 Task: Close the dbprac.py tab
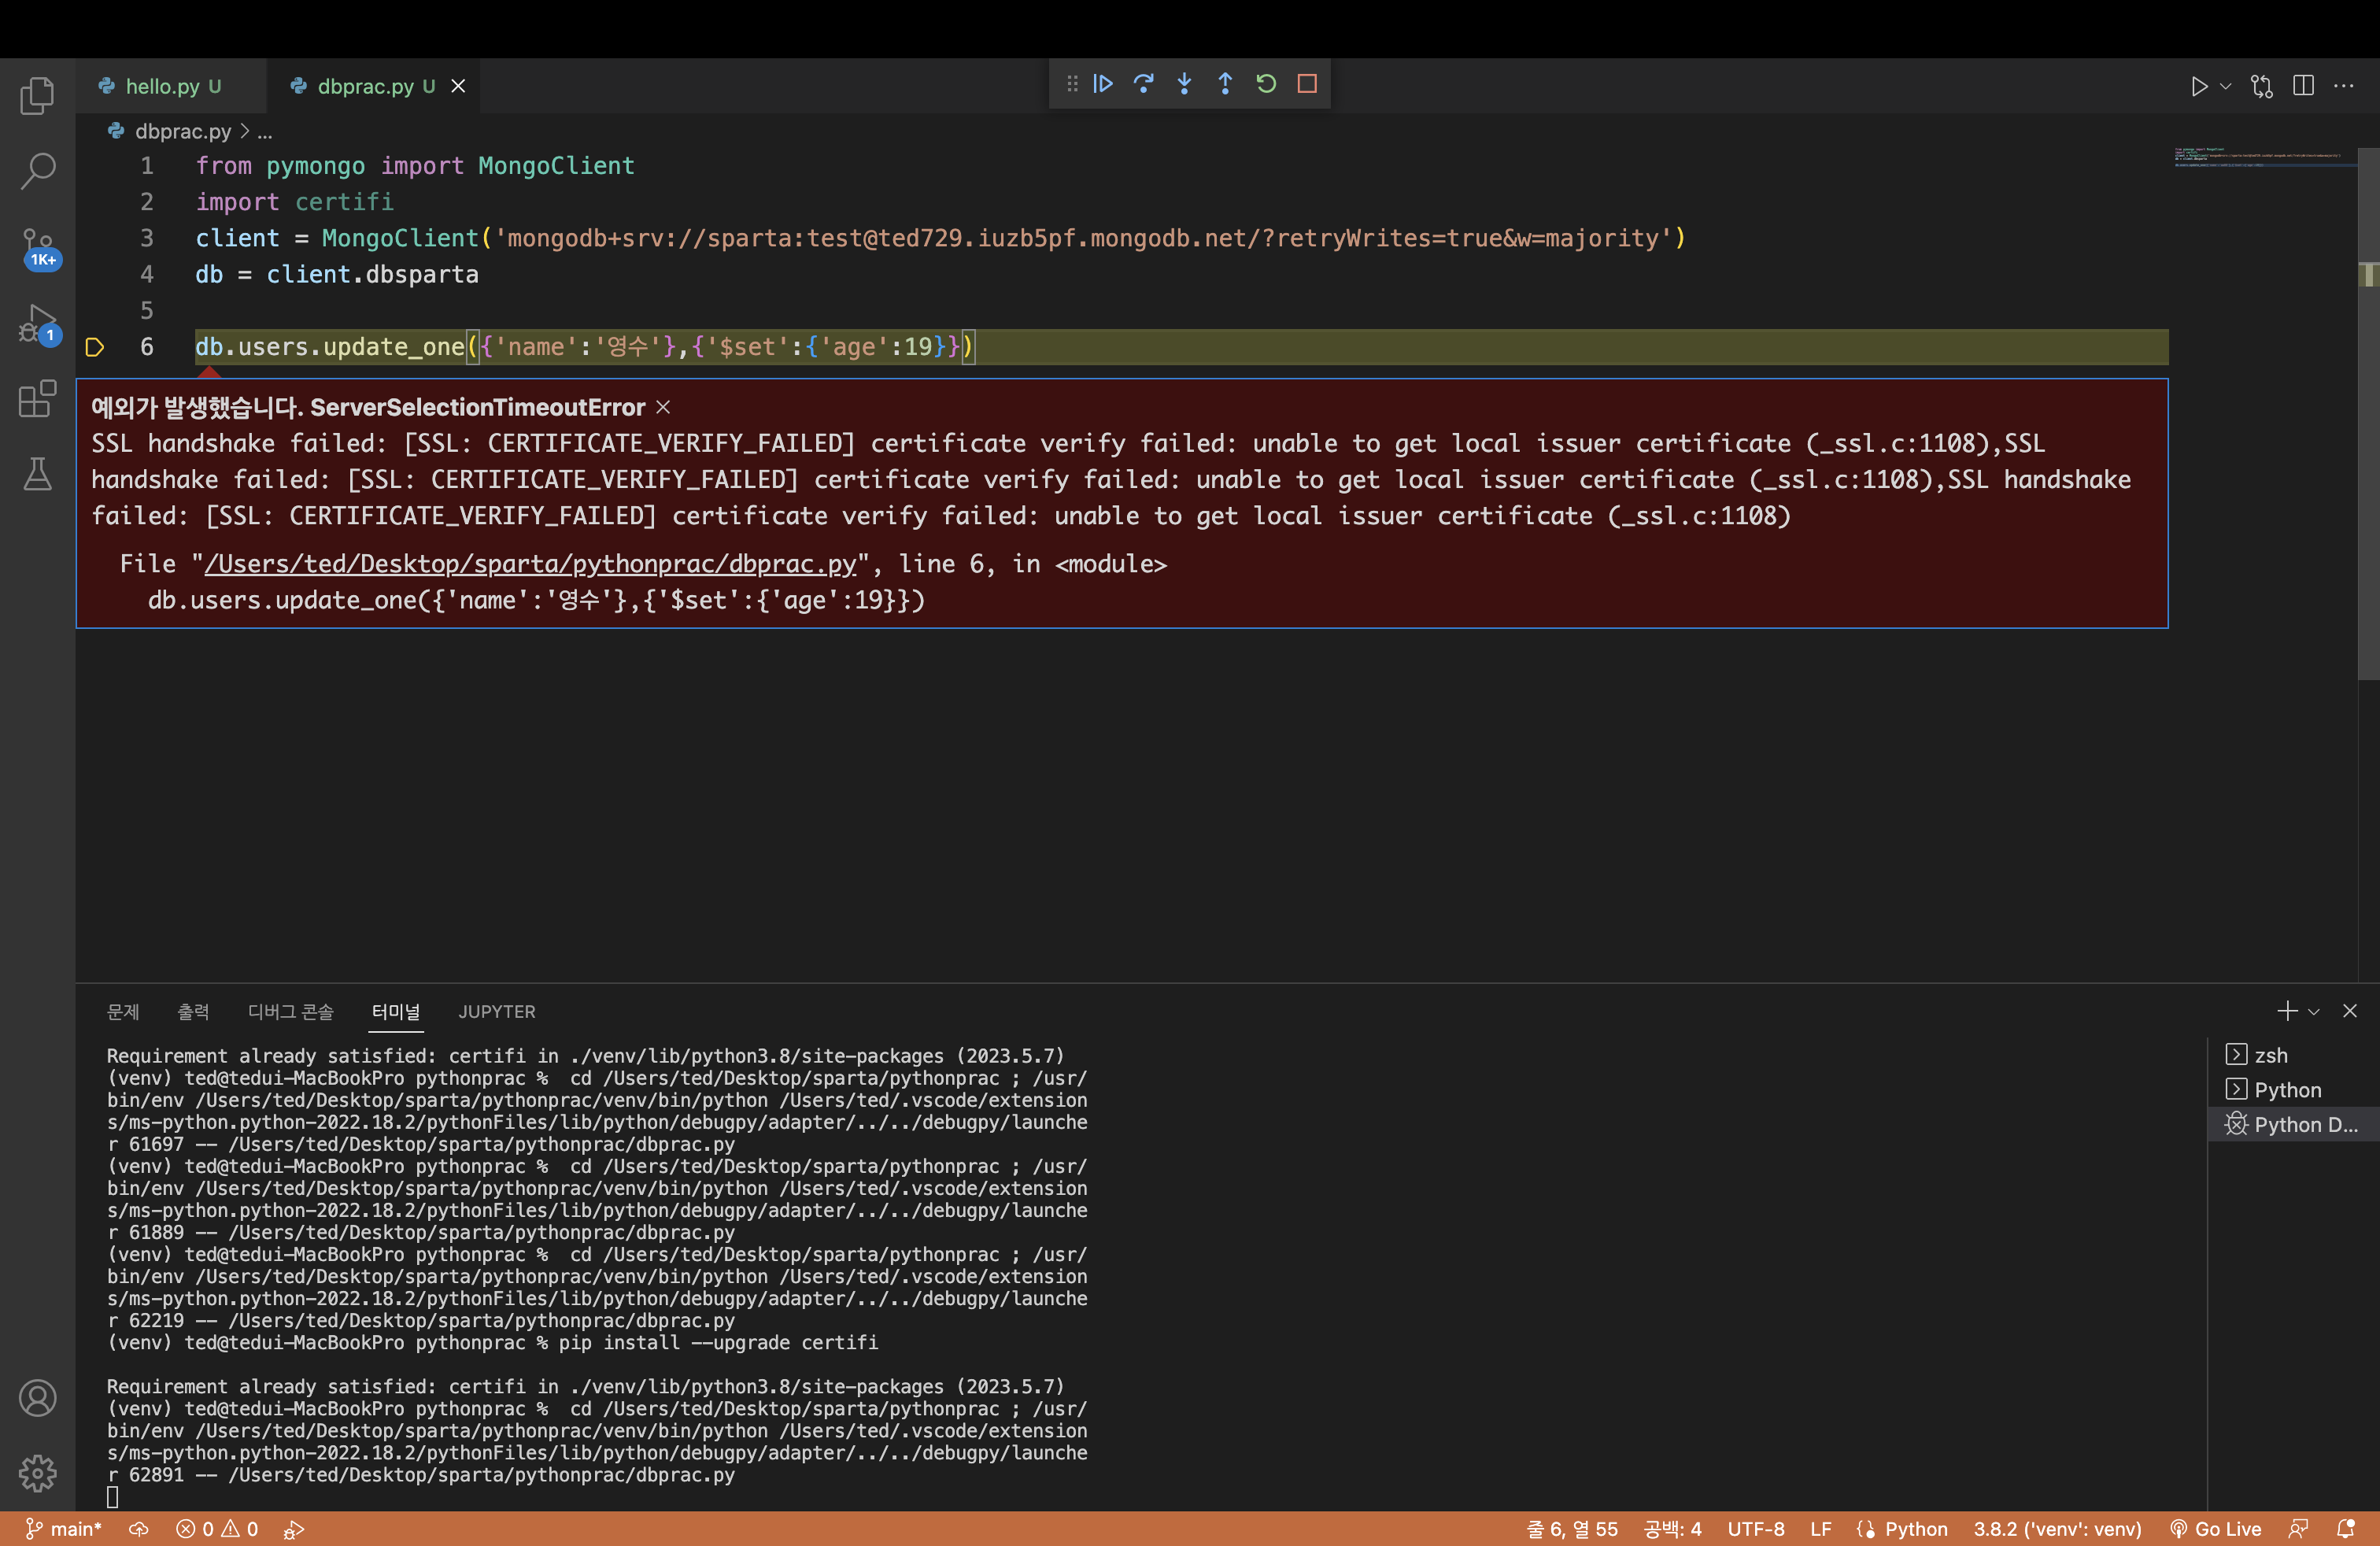[x=458, y=86]
